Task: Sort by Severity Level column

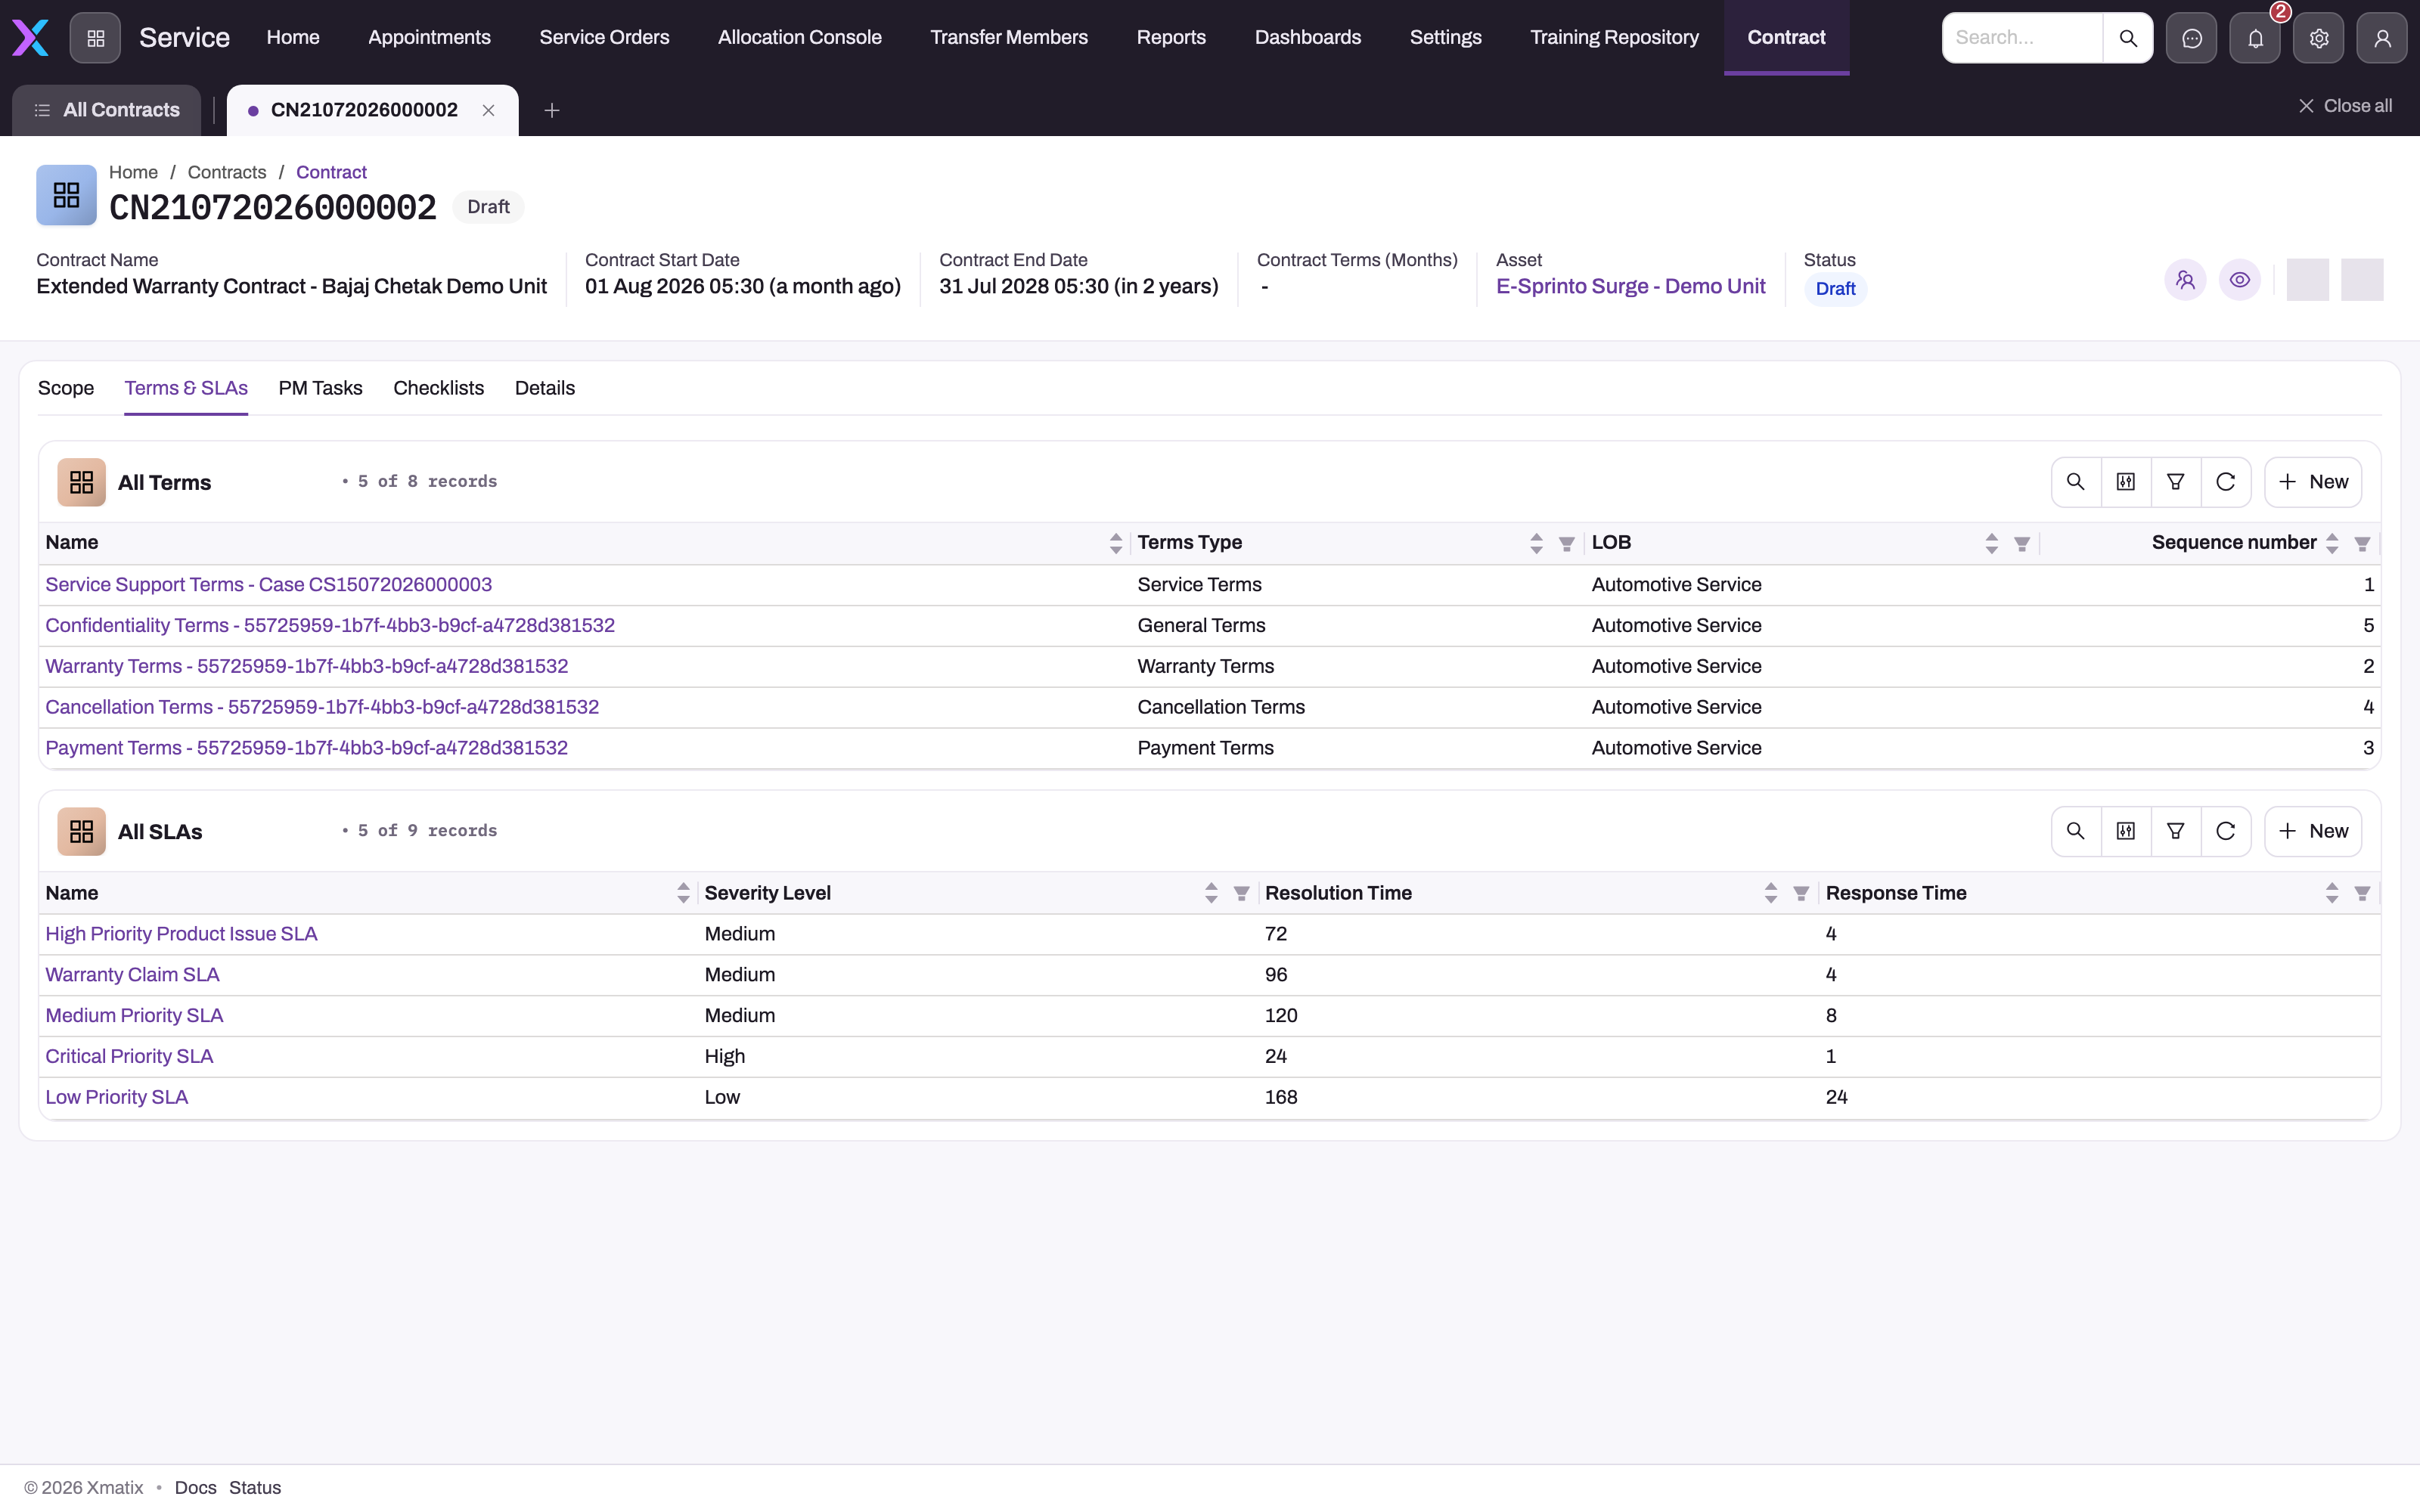Action: [1211, 893]
